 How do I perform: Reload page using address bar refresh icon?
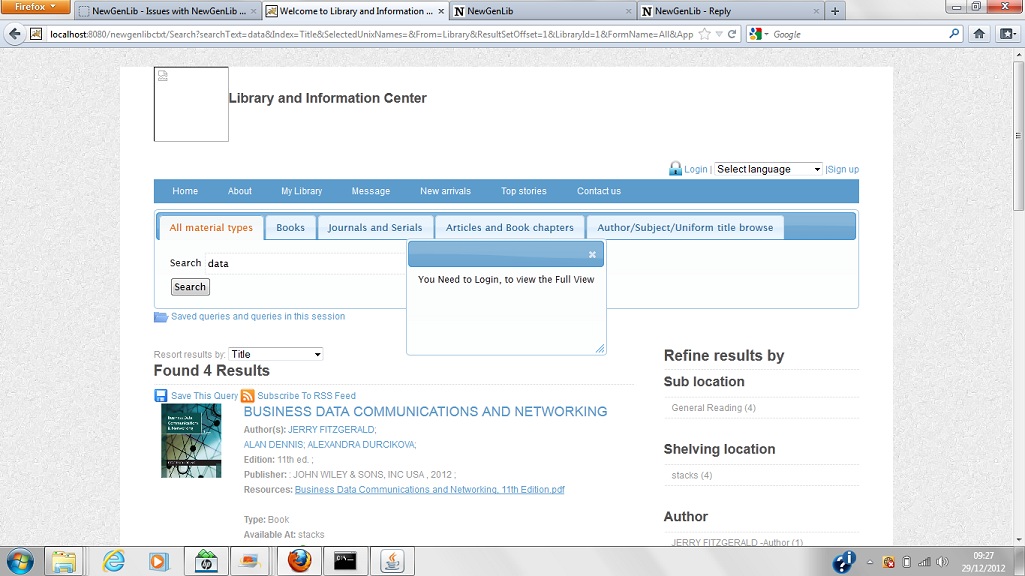pyautogui.click(x=732, y=34)
